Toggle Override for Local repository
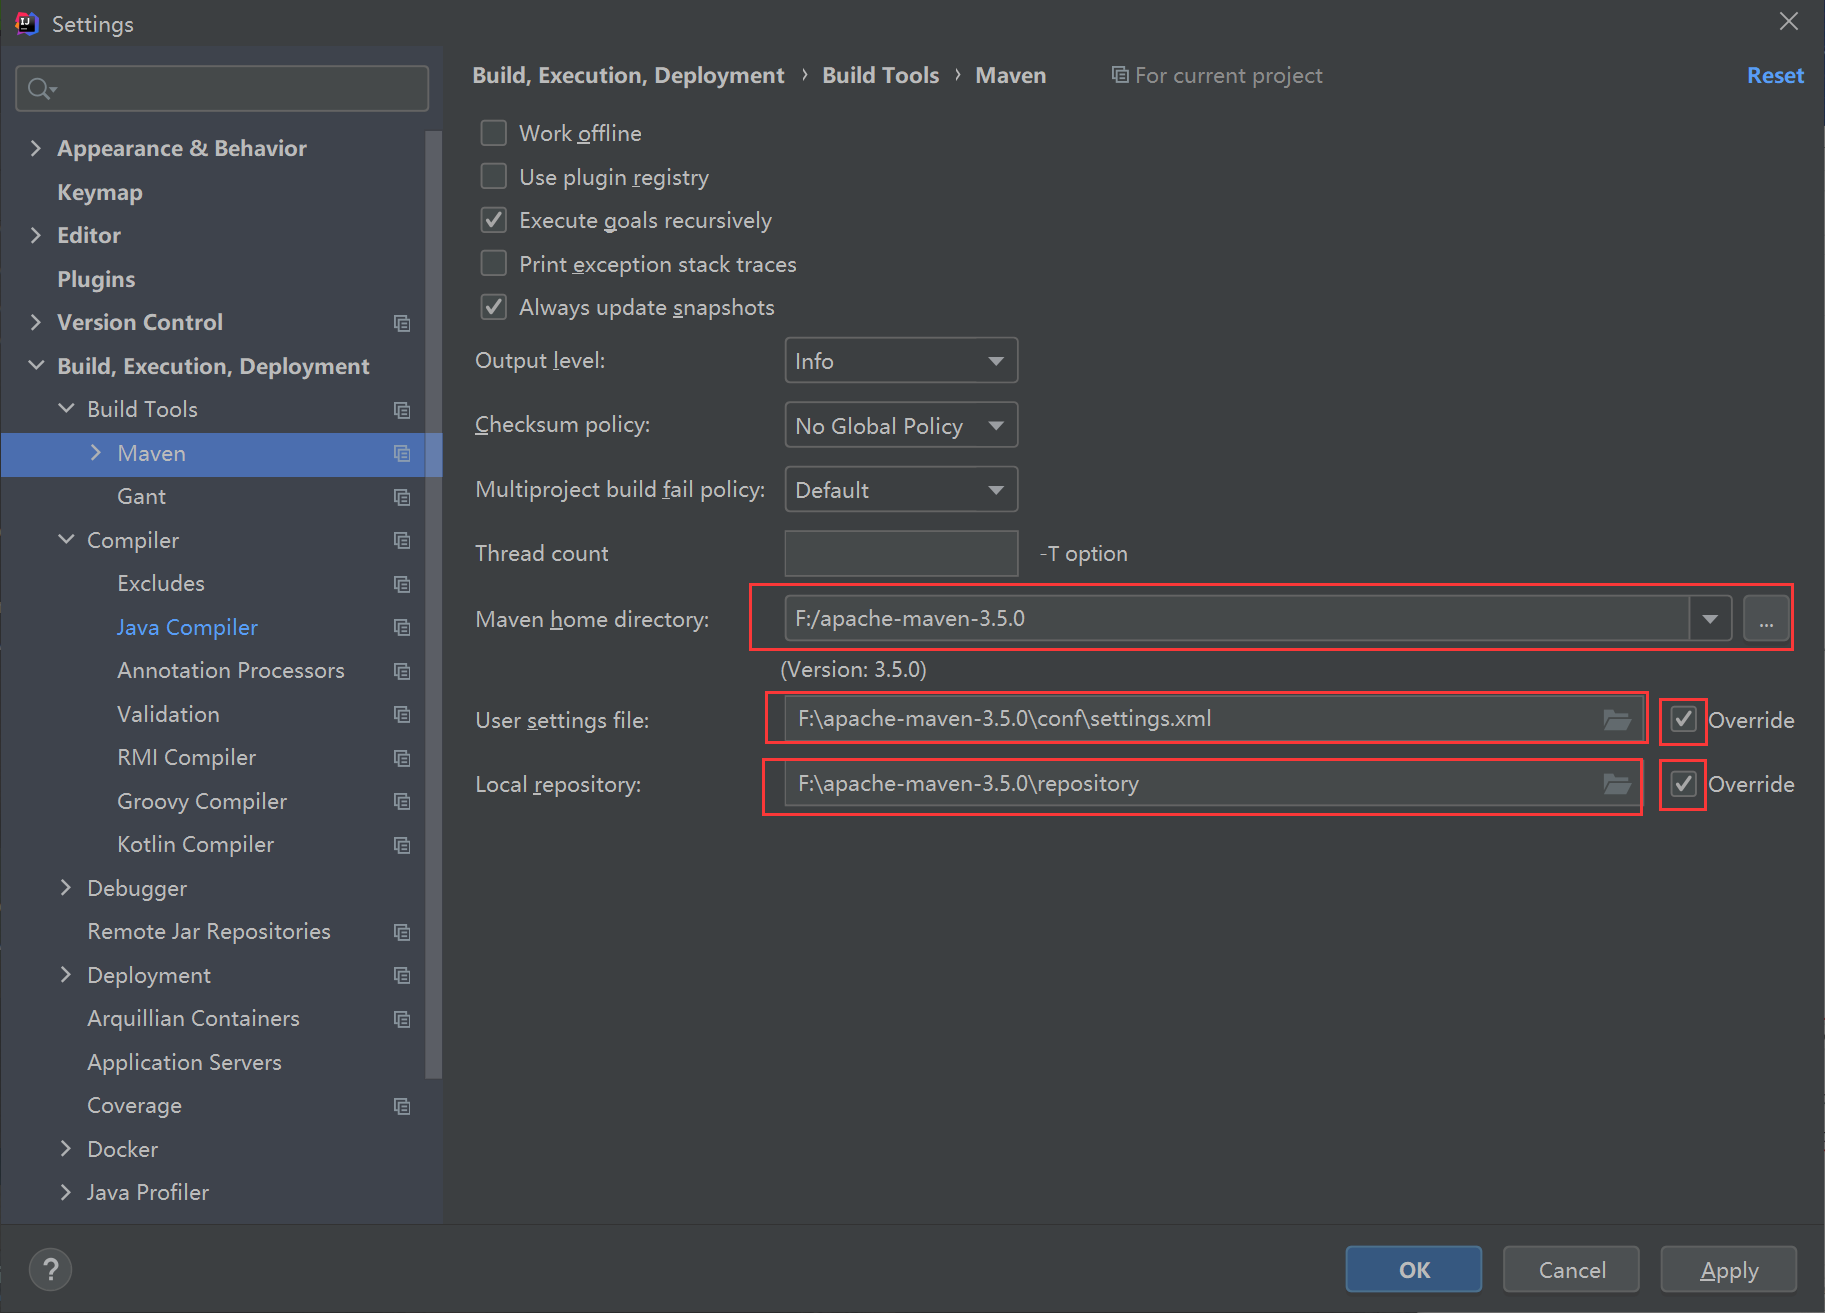Viewport: 1825px width, 1313px height. click(x=1683, y=784)
